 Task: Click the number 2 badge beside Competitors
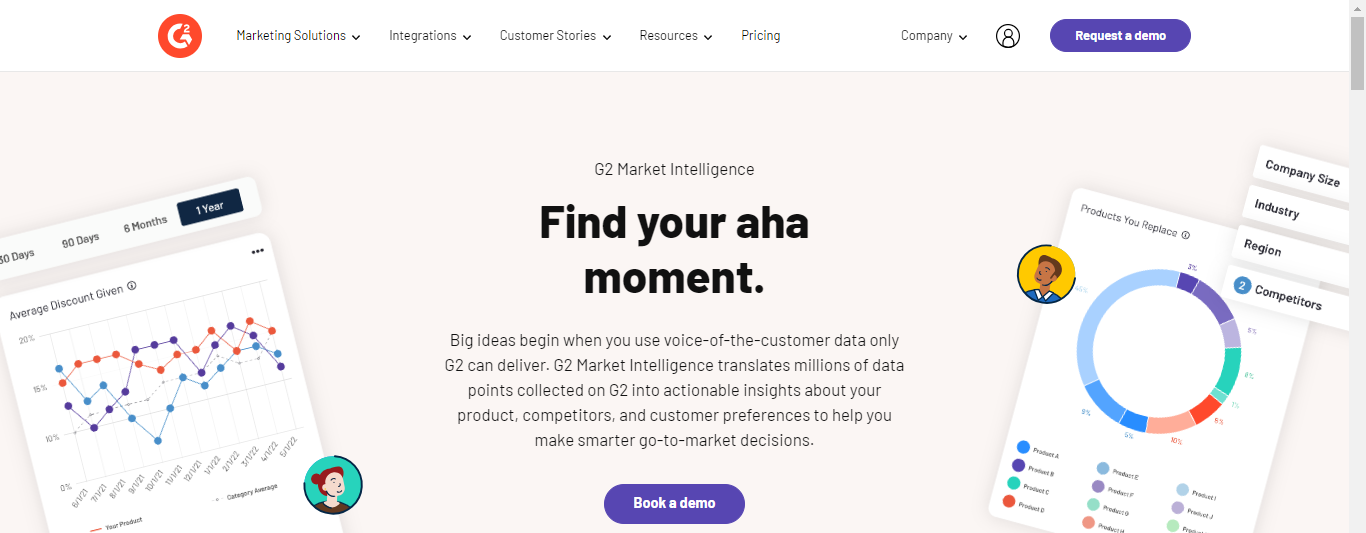coord(1242,286)
